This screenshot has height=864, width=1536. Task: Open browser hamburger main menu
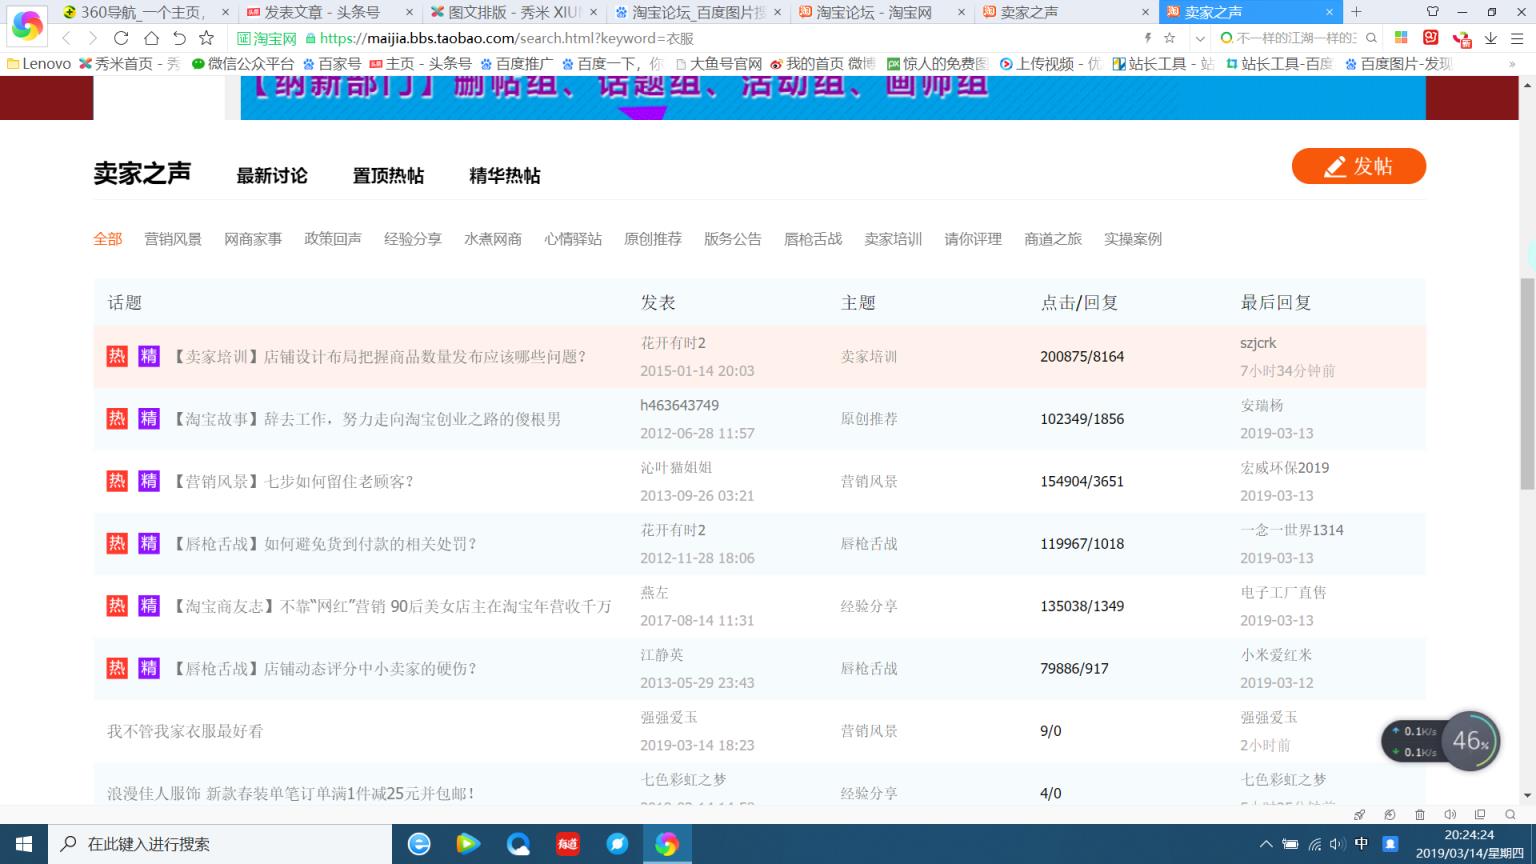click(x=1516, y=38)
